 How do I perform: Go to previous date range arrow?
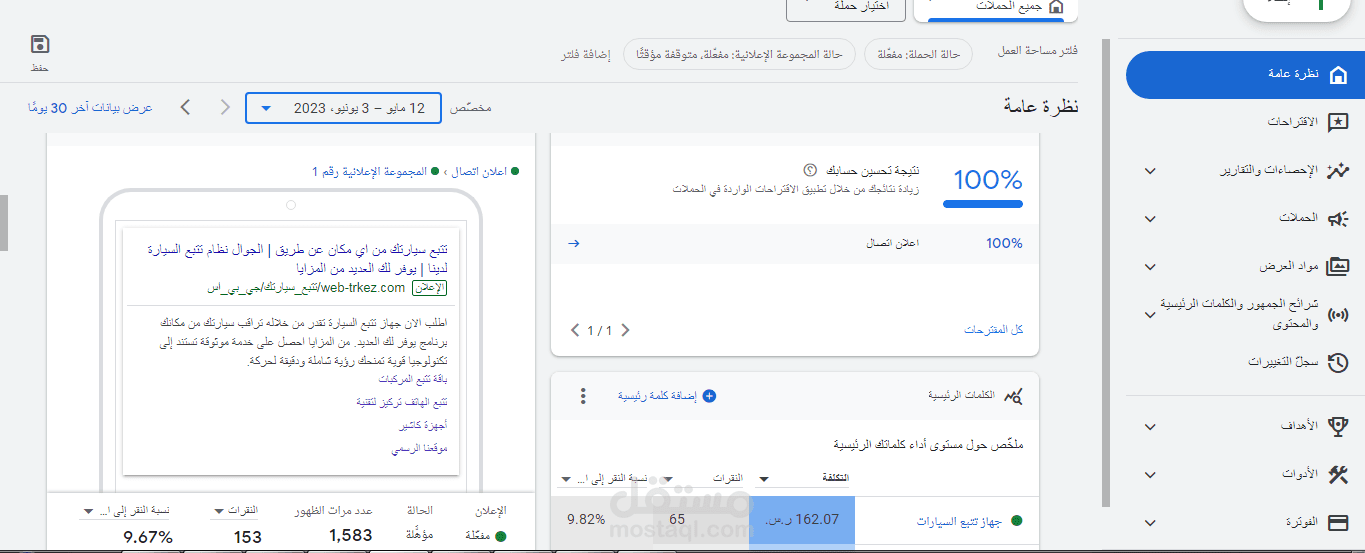pos(185,107)
